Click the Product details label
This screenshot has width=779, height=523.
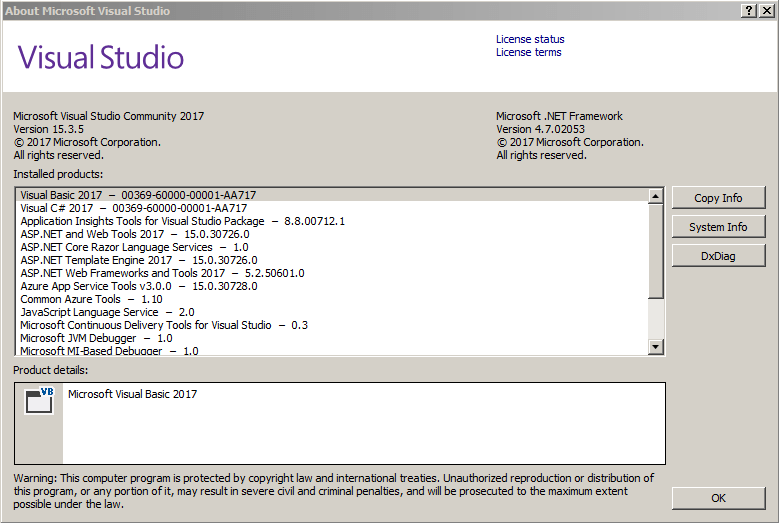click(x=51, y=370)
